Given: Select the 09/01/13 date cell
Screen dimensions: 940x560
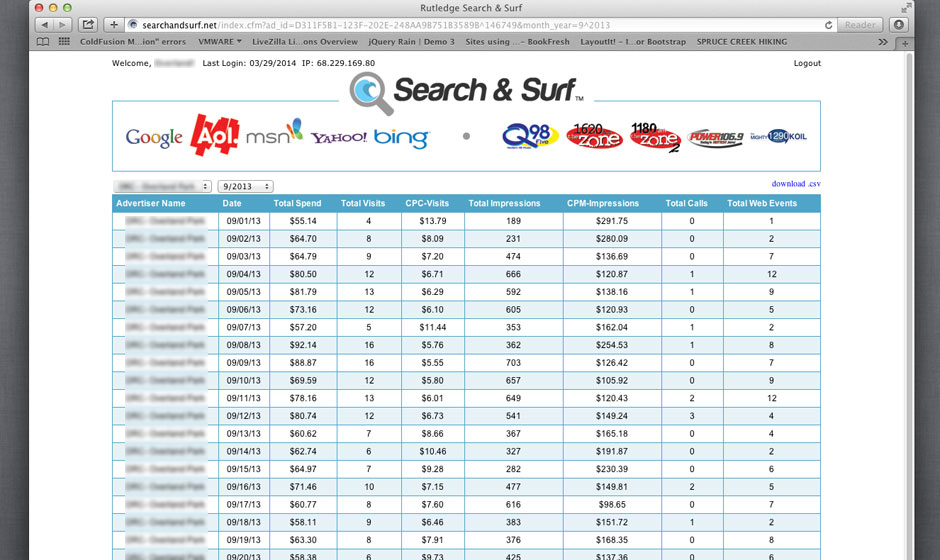Looking at the screenshot, I should click(243, 221).
